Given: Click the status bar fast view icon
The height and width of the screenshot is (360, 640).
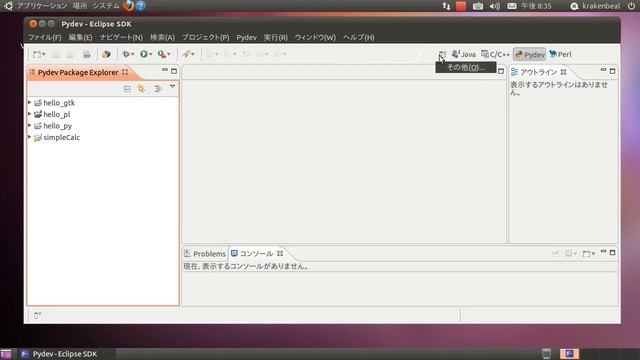Looking at the screenshot, I should click(38, 315).
